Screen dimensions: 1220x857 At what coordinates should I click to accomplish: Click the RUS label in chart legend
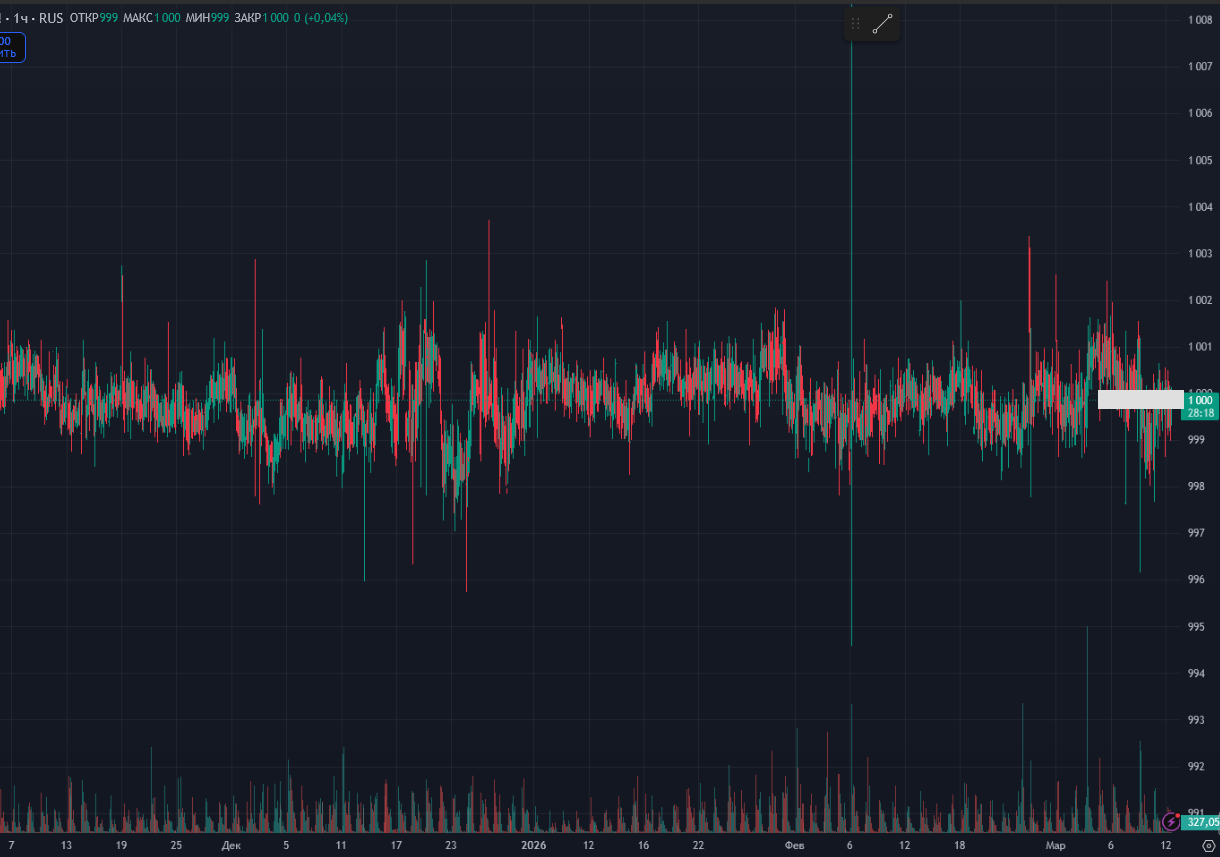tap(51, 18)
